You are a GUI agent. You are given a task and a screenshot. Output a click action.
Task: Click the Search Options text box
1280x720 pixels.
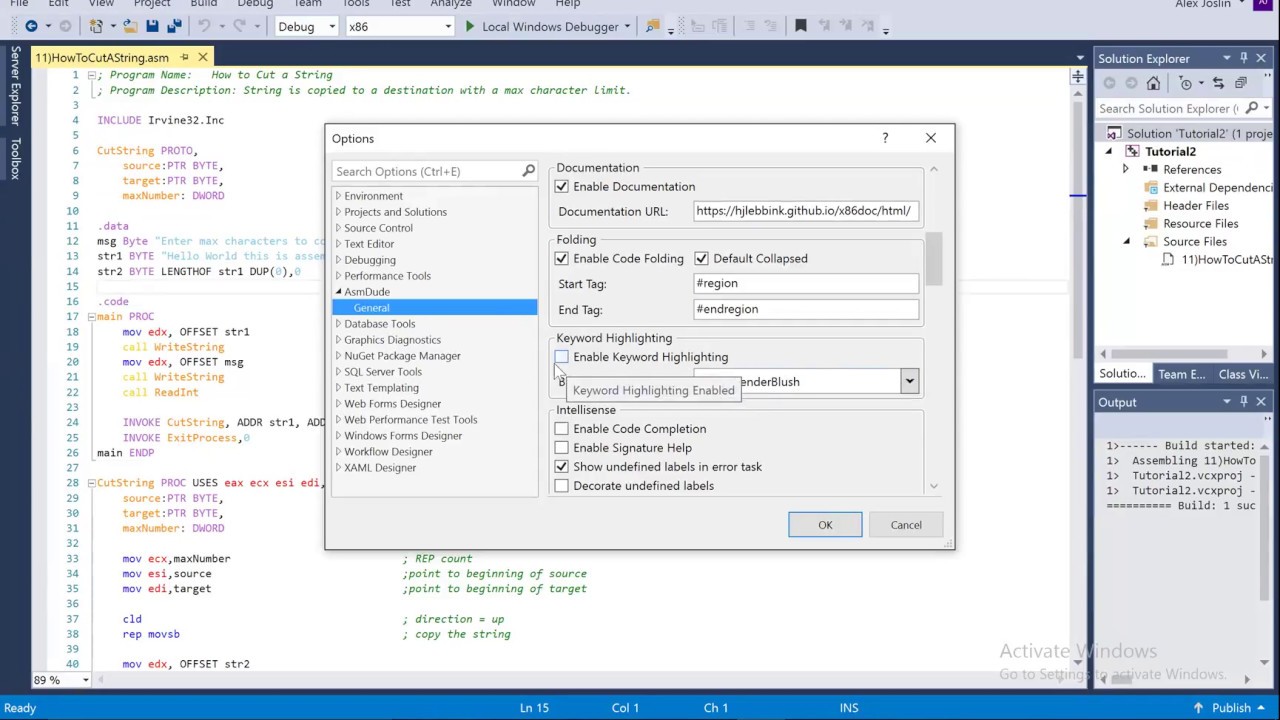tap(426, 171)
